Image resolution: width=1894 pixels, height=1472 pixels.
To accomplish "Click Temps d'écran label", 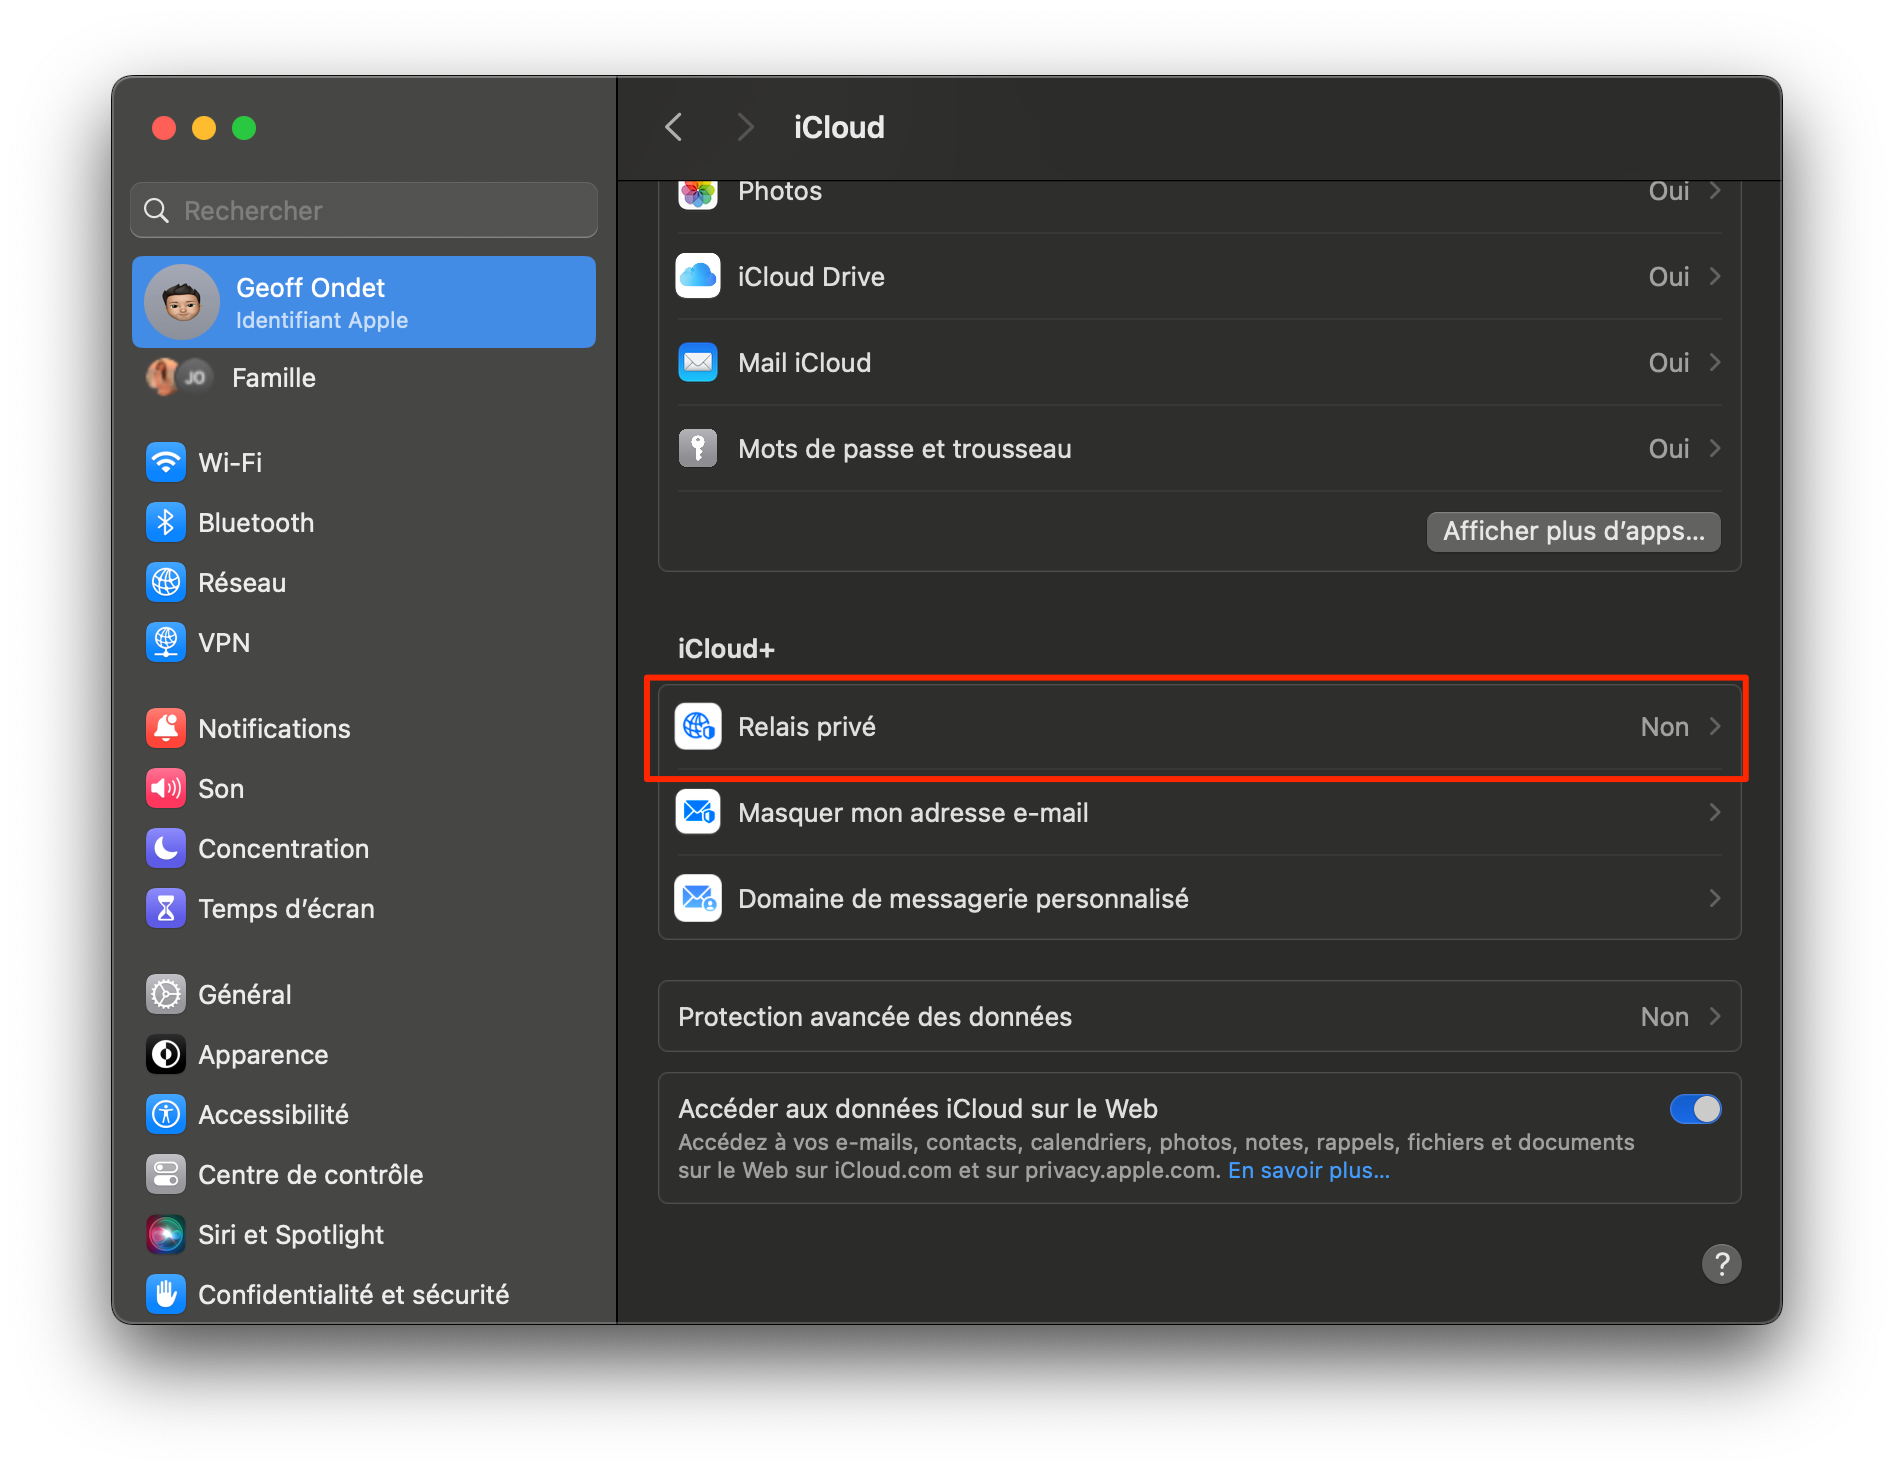I will pyautogui.click(x=286, y=908).
